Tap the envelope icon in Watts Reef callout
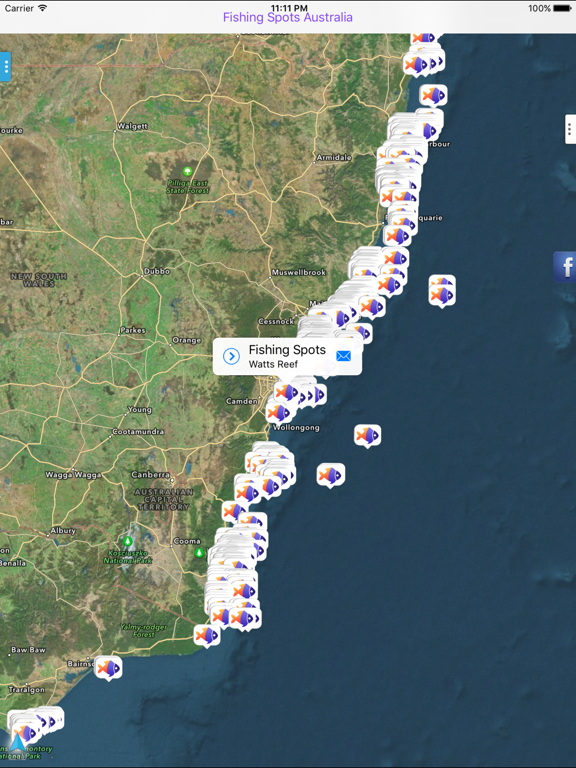The image size is (576, 768). tap(343, 356)
